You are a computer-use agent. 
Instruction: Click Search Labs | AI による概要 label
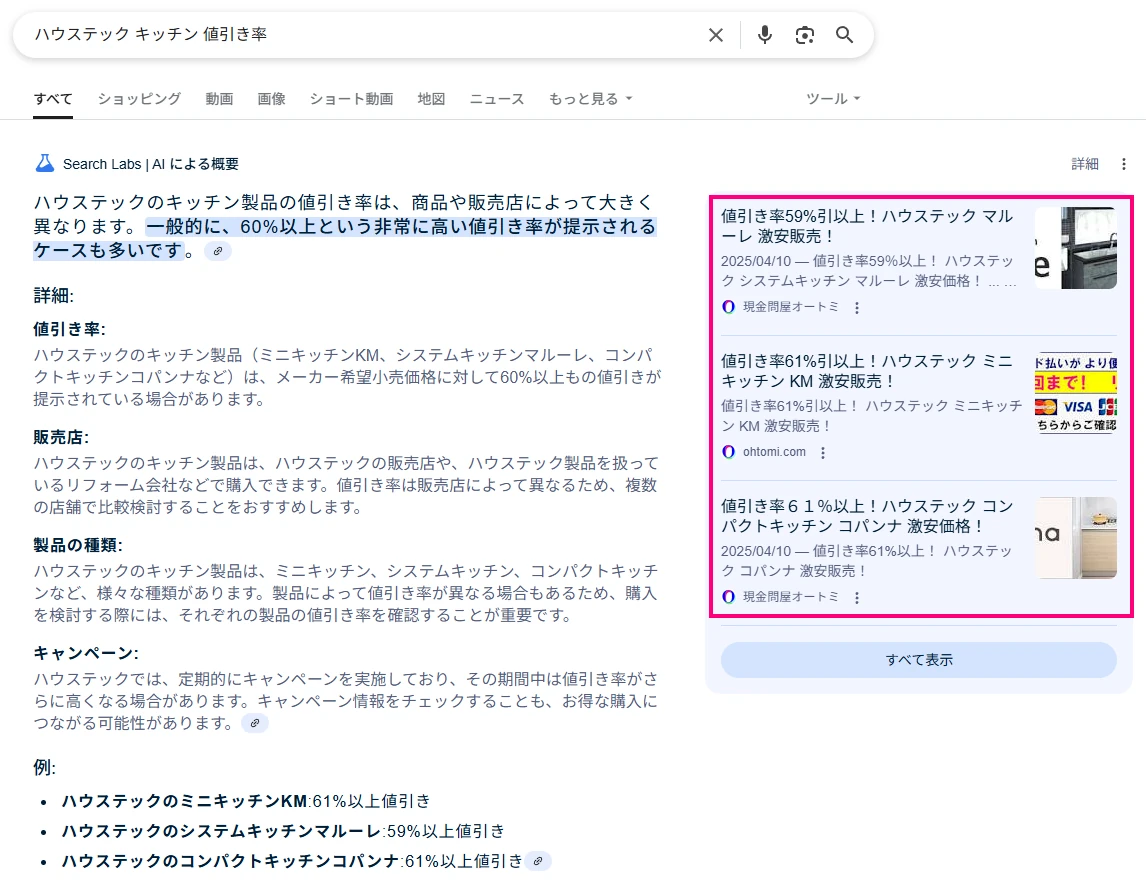pyautogui.click(x=151, y=164)
